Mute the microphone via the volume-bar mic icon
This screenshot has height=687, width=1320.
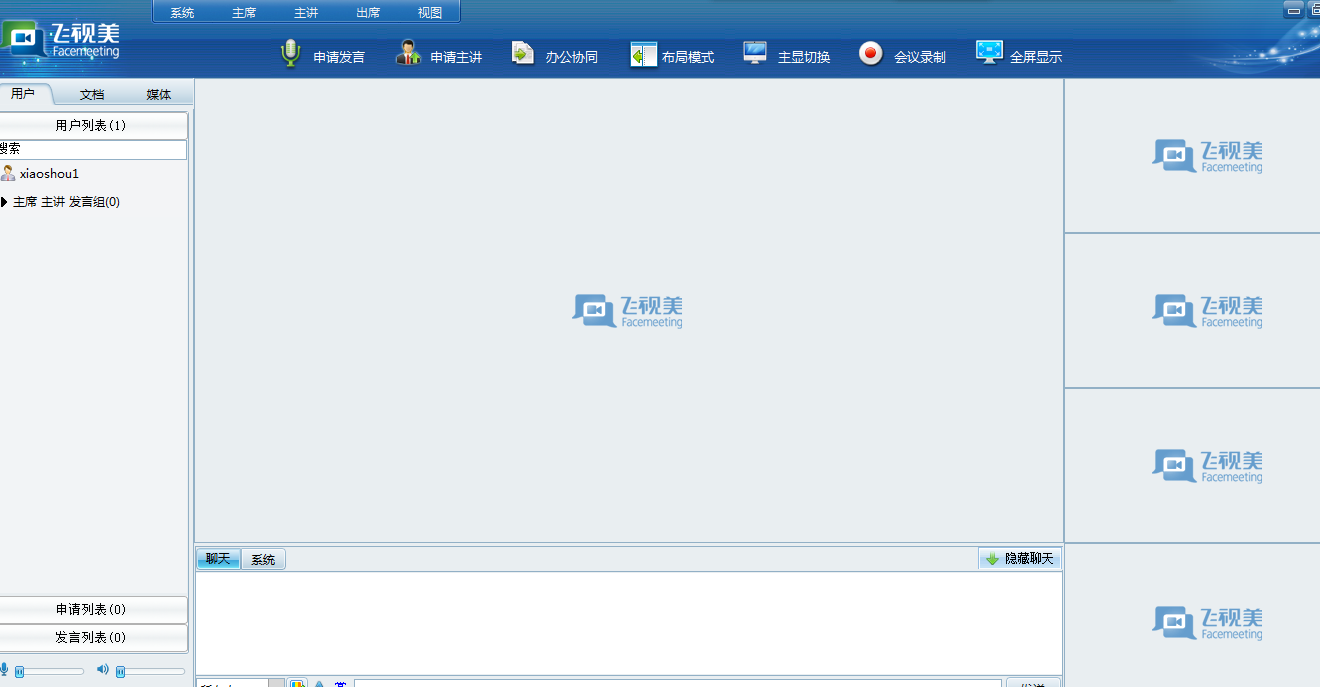coord(4,669)
